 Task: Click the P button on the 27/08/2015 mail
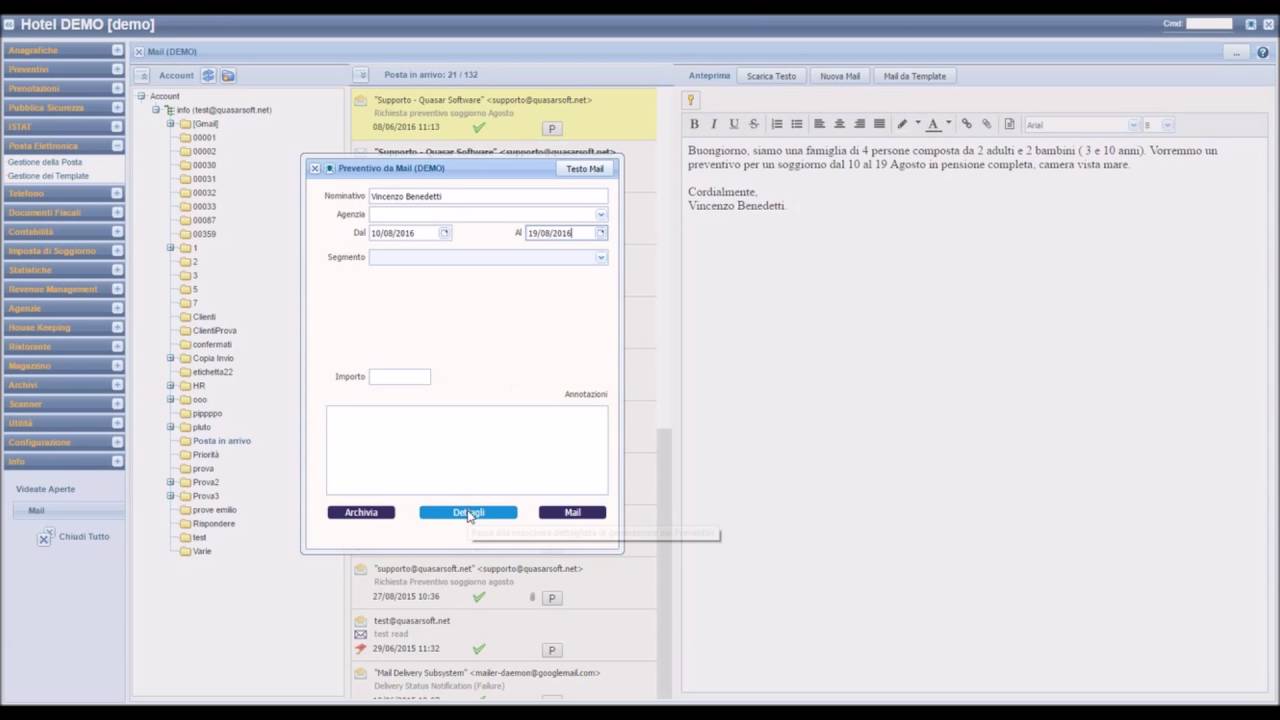(x=551, y=598)
